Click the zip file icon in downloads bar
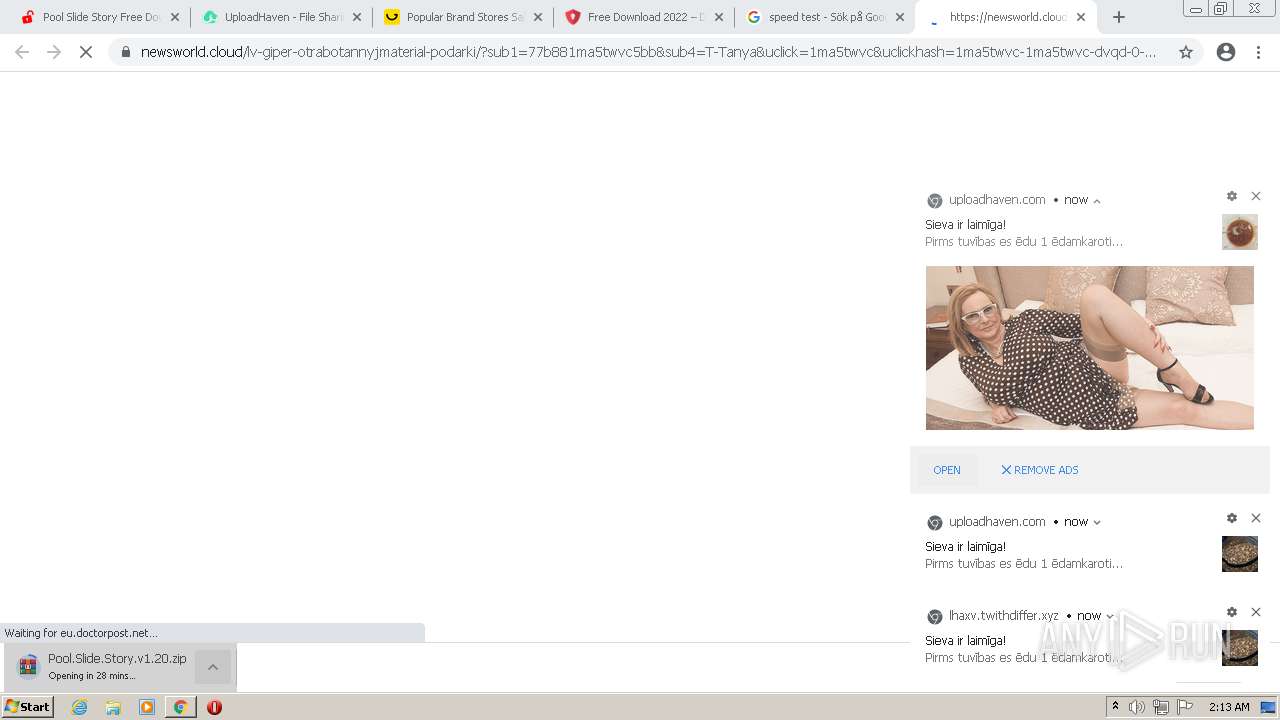The height and width of the screenshot is (720, 1280). [28, 667]
